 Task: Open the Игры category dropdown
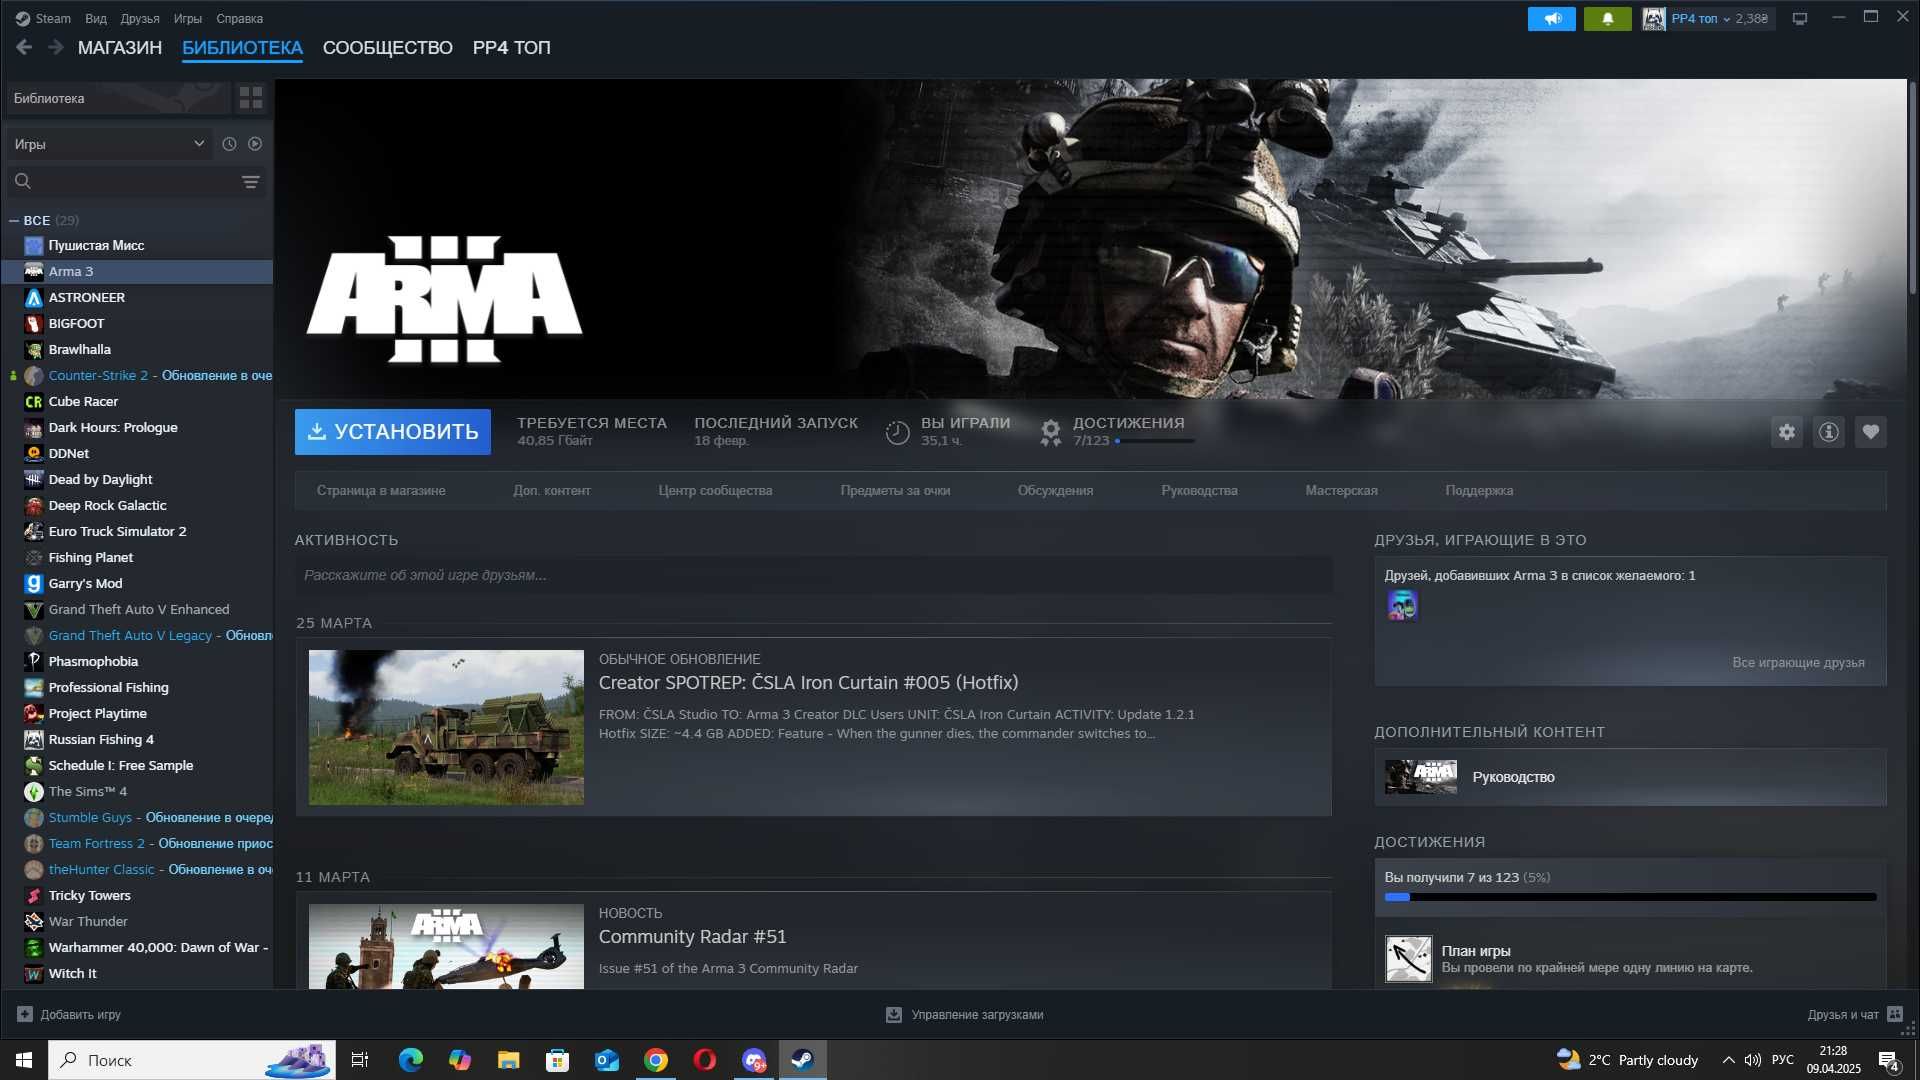[x=109, y=144]
